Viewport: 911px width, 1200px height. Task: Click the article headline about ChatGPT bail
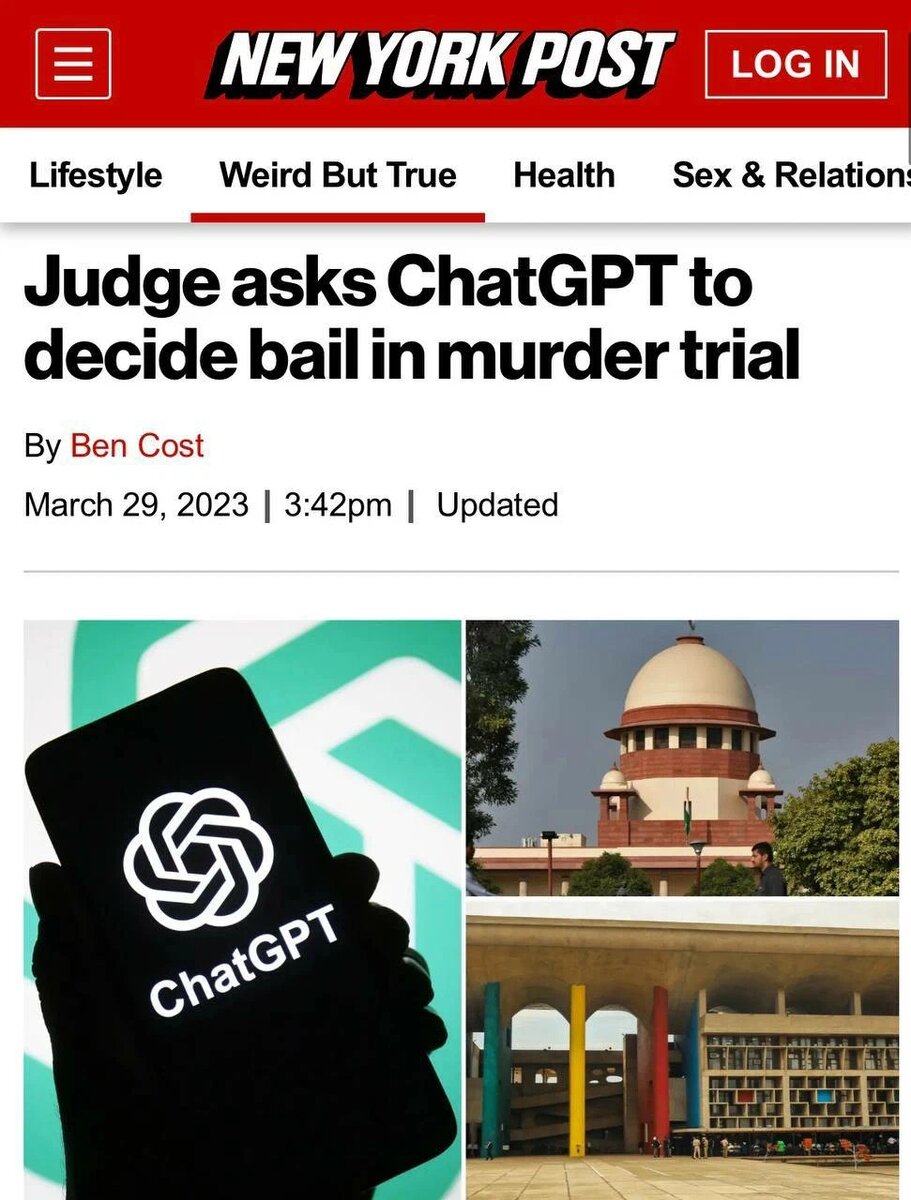[412, 319]
